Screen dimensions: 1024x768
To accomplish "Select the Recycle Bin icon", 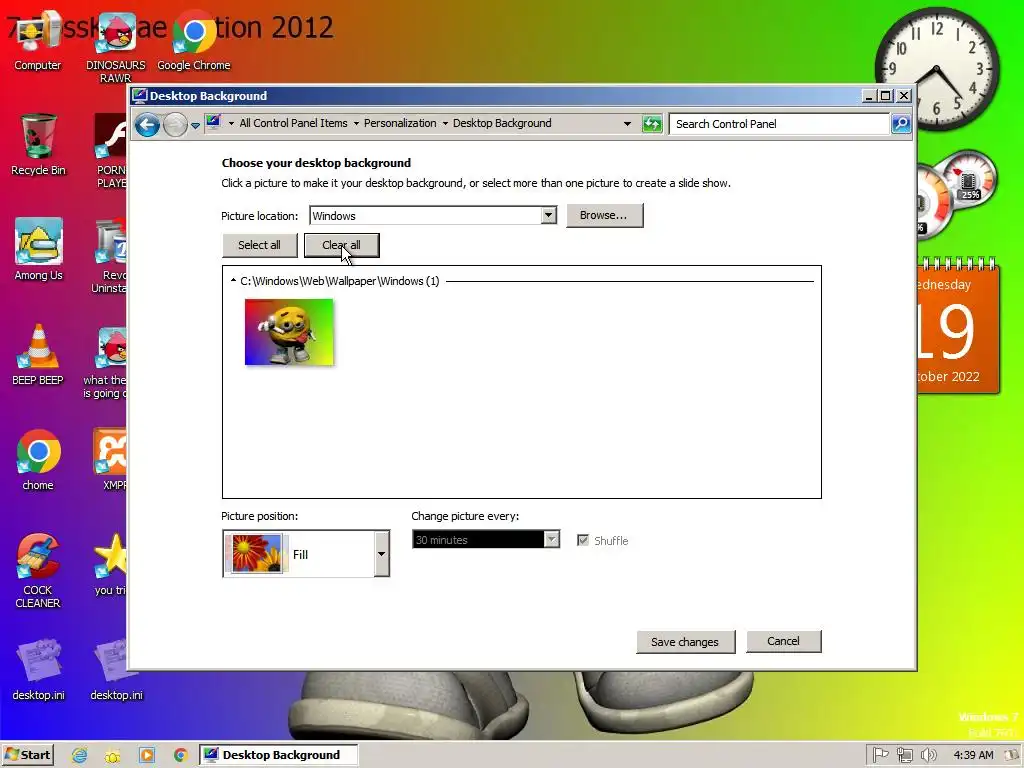I will click(38, 144).
